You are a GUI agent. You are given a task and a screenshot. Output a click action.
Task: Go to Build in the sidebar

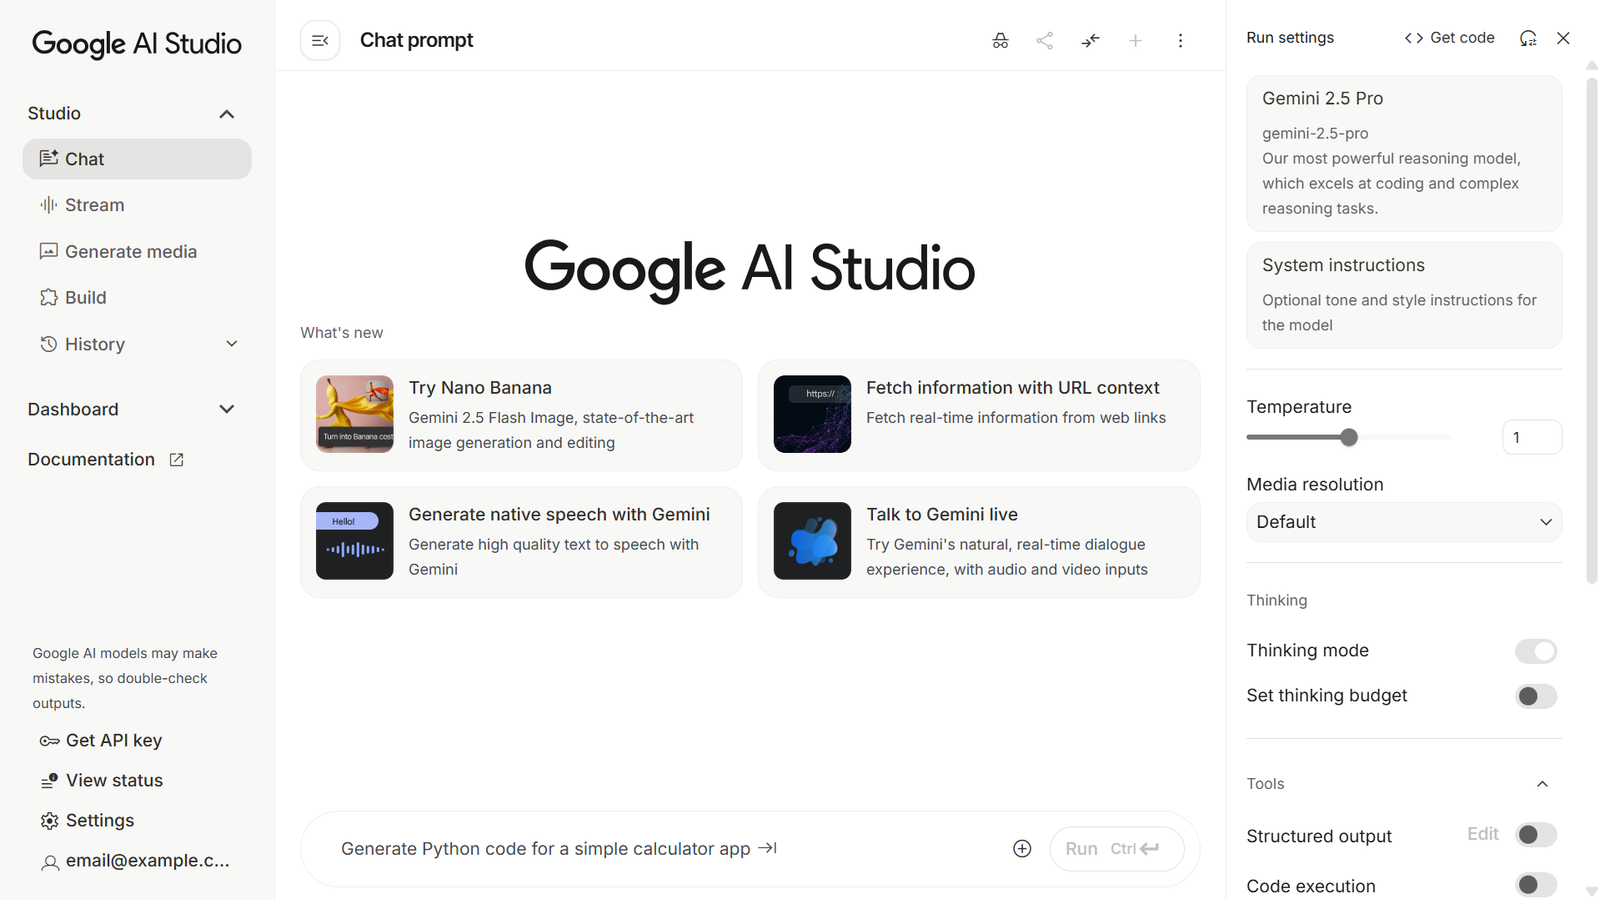coord(137,298)
